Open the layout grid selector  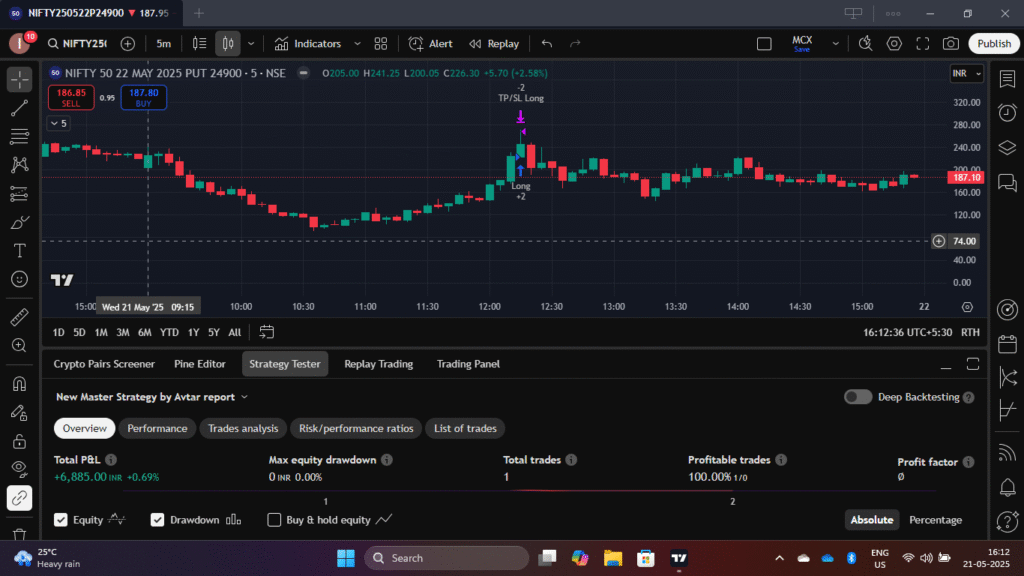(381, 44)
